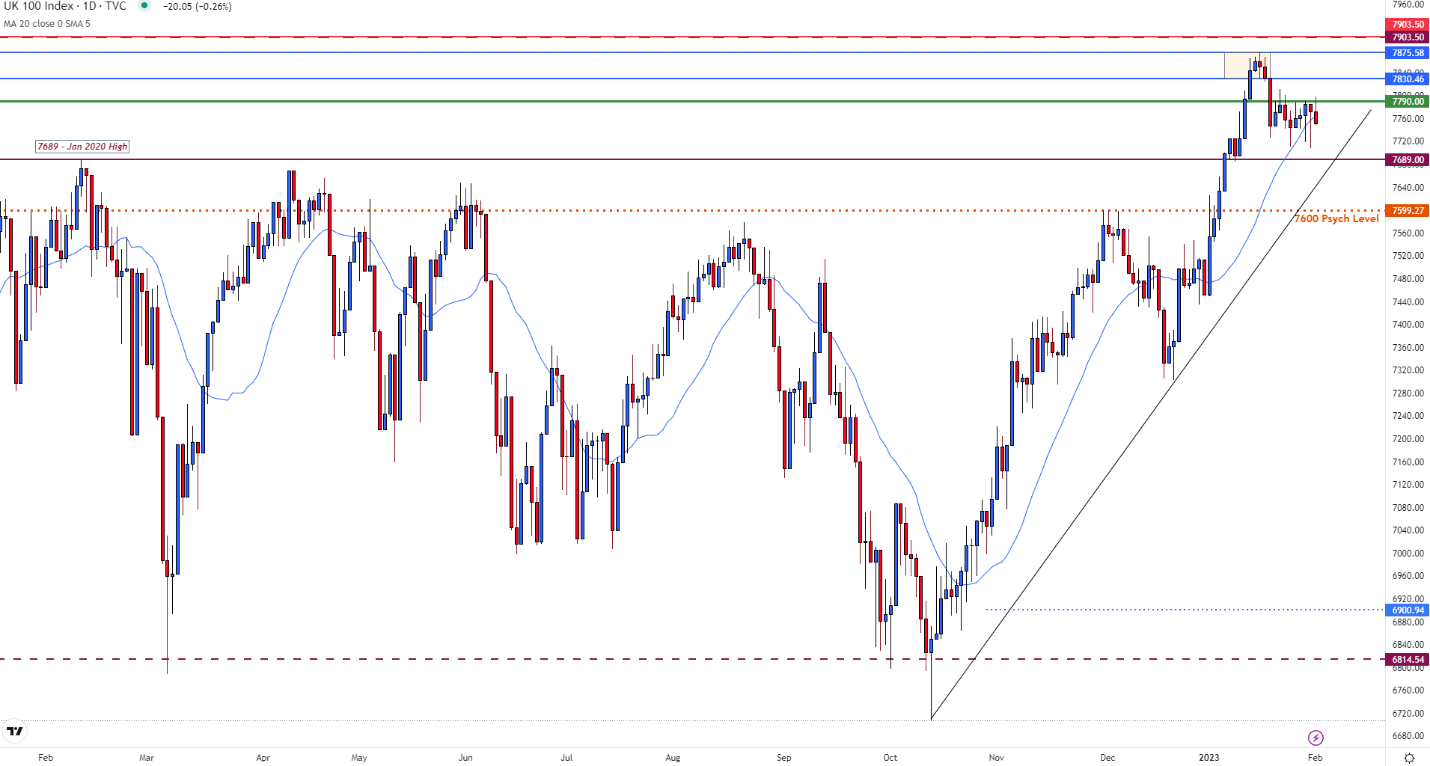Click the 7080.00 price scale value
This screenshot has width=1430, height=766.
pyautogui.click(x=1406, y=508)
